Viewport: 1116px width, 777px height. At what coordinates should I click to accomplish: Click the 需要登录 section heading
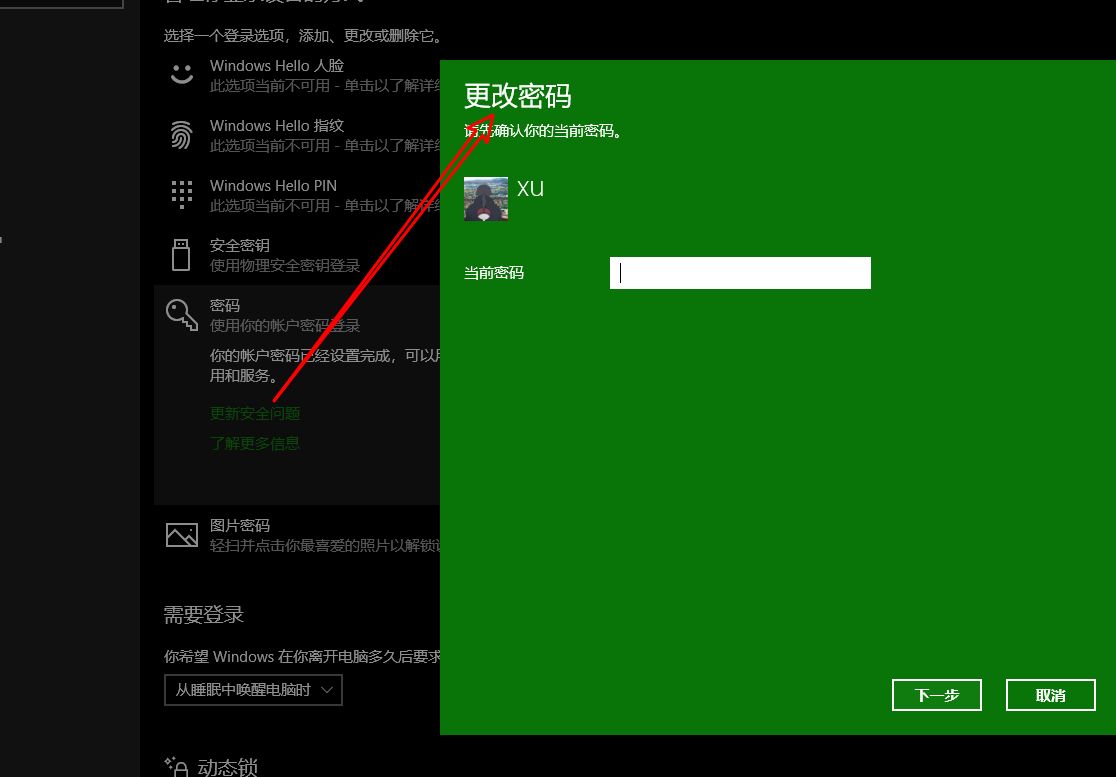[204, 614]
